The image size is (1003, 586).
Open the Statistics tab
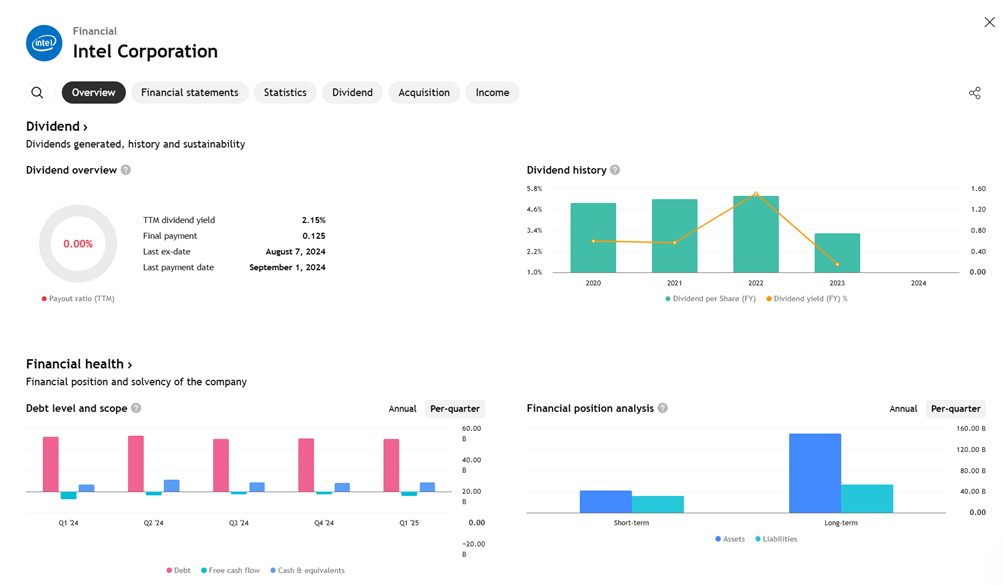pyautogui.click(x=285, y=93)
